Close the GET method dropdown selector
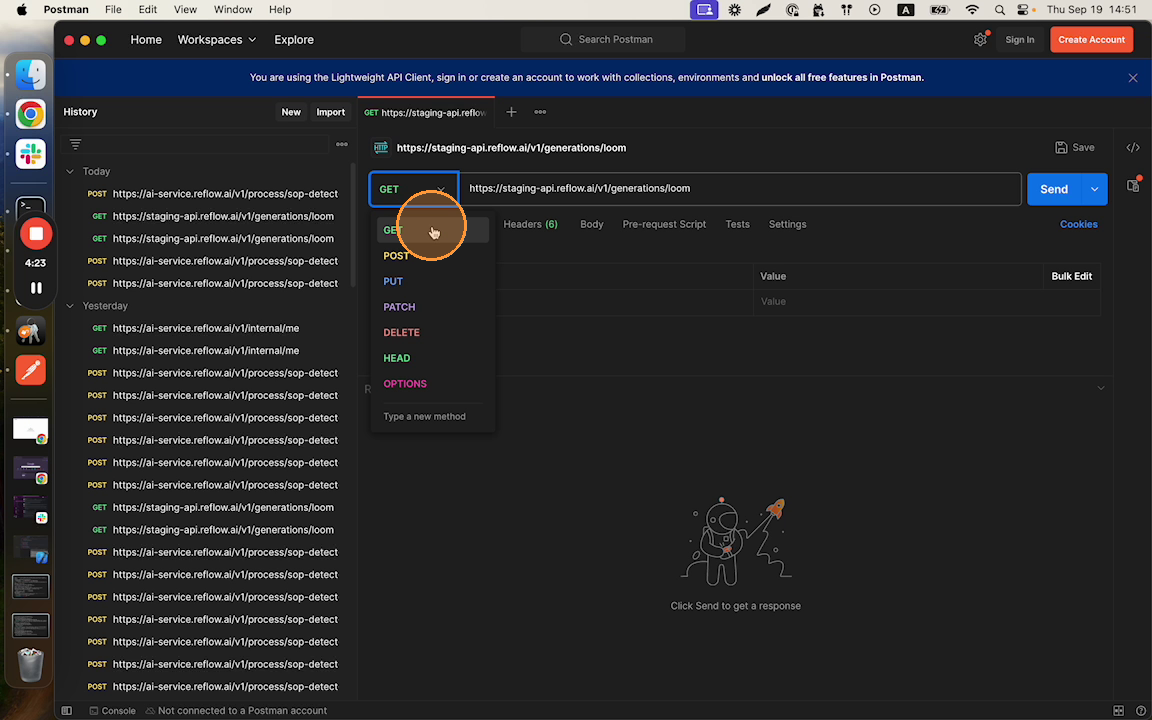The height and width of the screenshot is (720, 1152). click(414, 190)
